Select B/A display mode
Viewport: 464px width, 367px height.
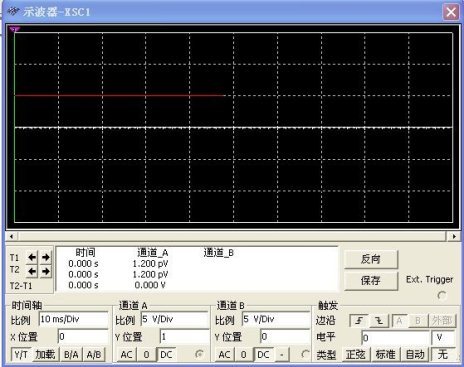tap(71, 354)
